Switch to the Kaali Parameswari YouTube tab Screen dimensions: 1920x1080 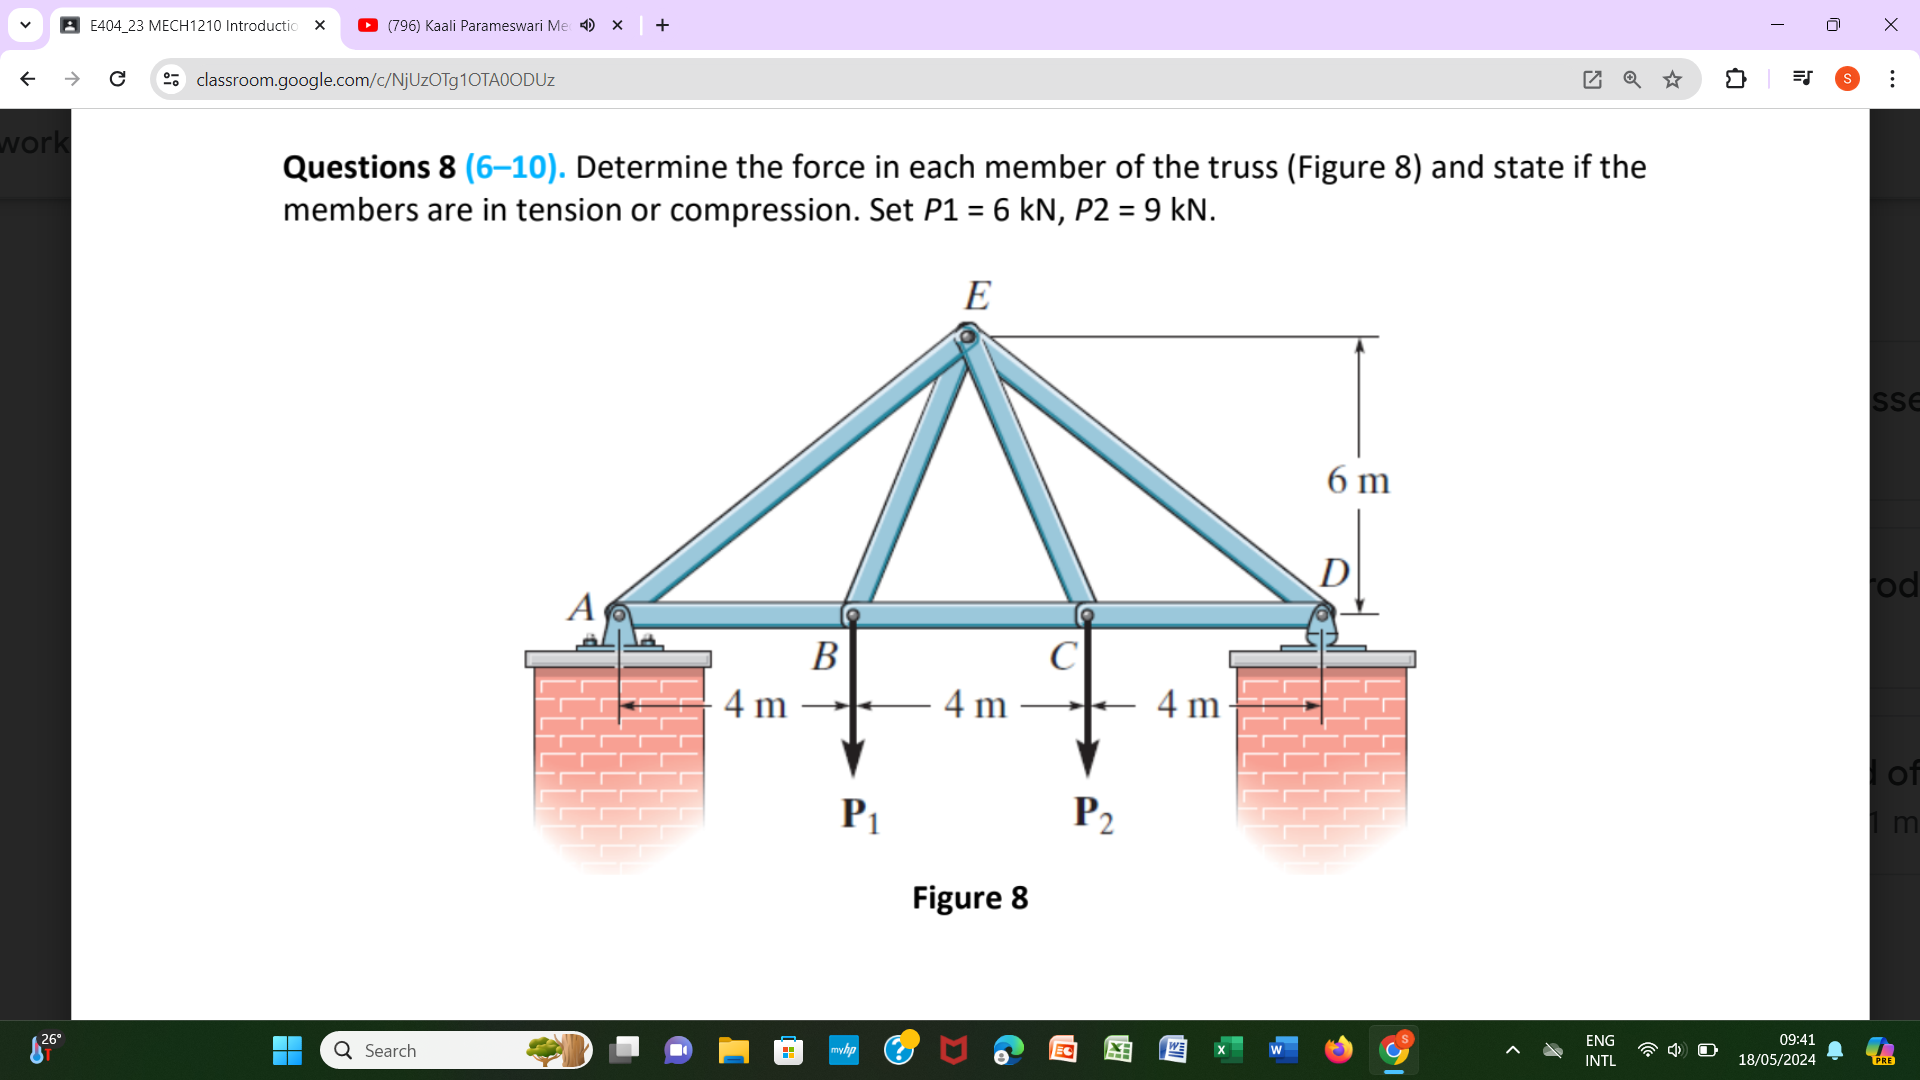point(470,25)
